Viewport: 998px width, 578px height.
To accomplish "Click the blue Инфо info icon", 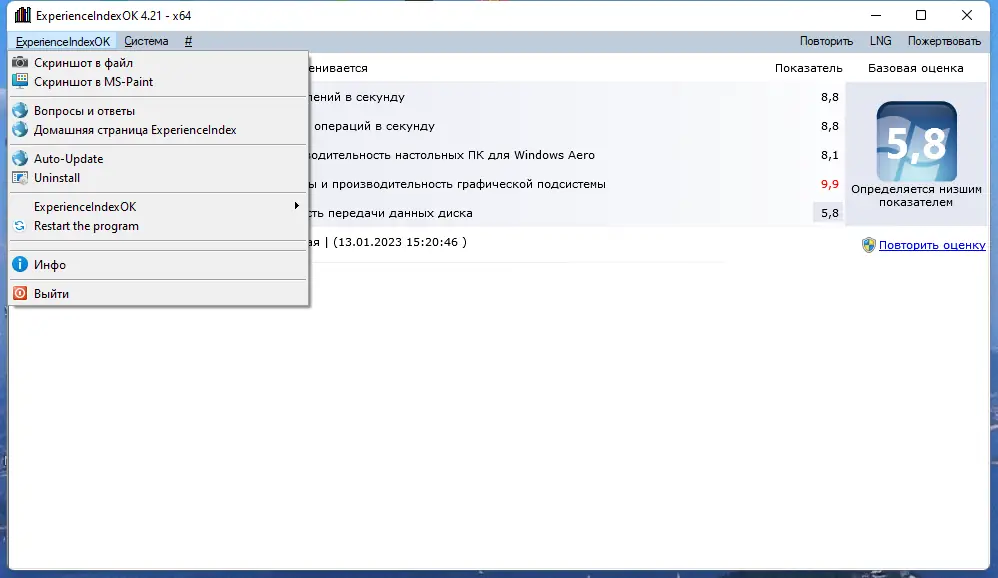I will (20, 264).
